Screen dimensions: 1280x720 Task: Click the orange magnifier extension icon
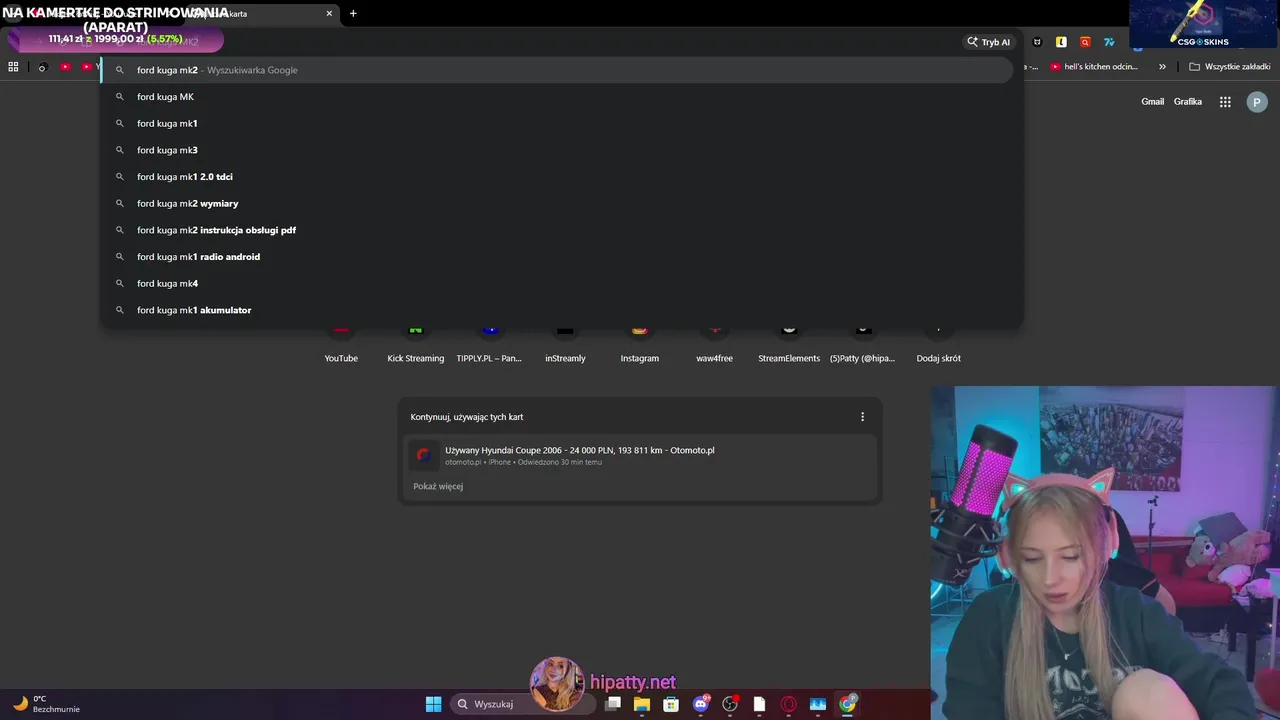coord(1085,42)
